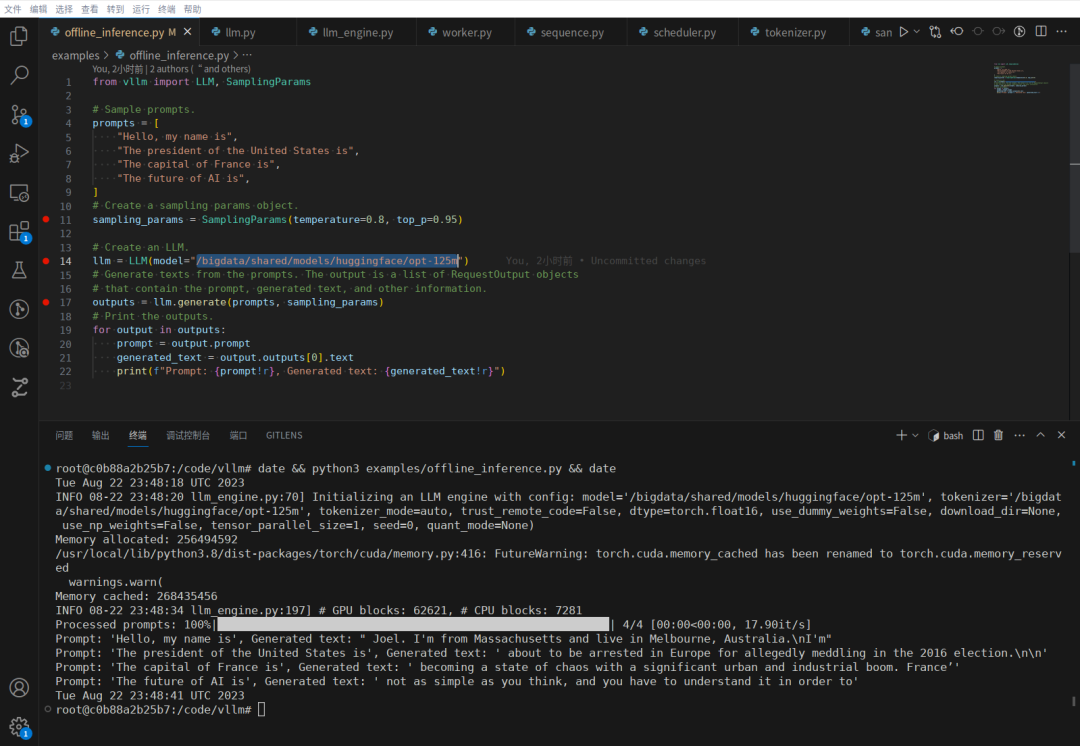
Task: Switch to Problems panel tab (问题)
Action: (x=64, y=435)
